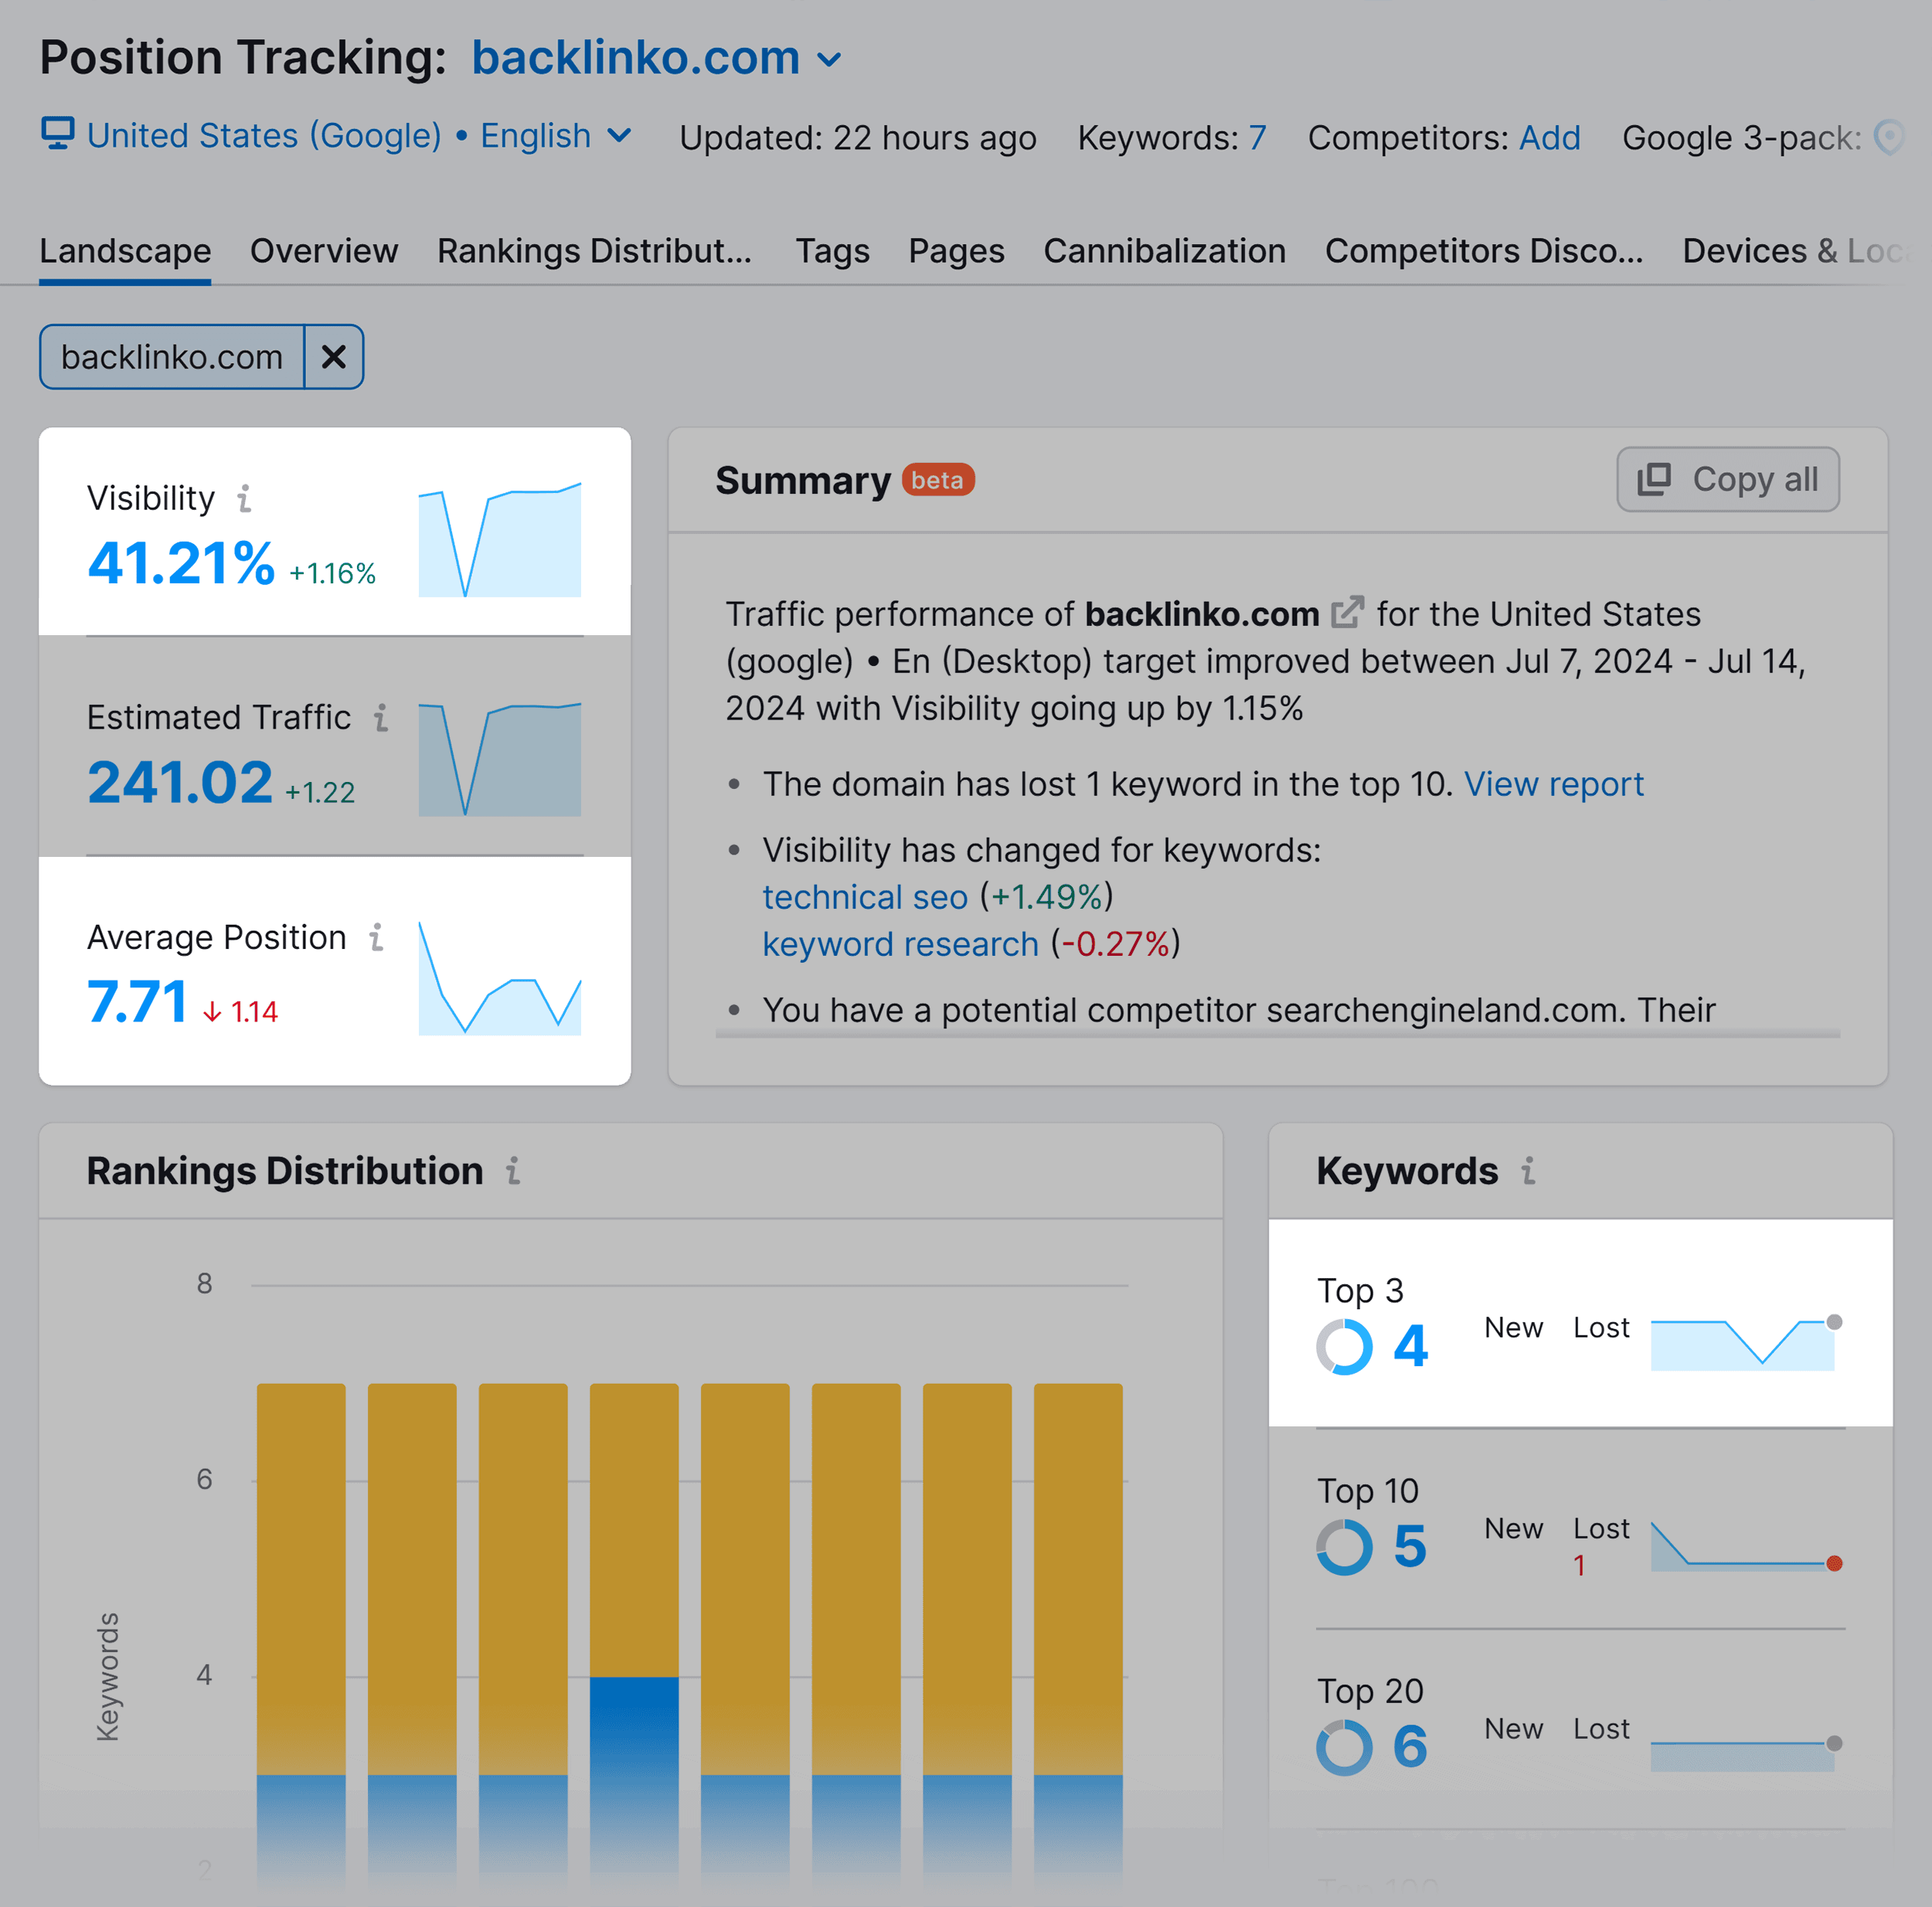Open backlinko.com external link icon

tap(1346, 613)
